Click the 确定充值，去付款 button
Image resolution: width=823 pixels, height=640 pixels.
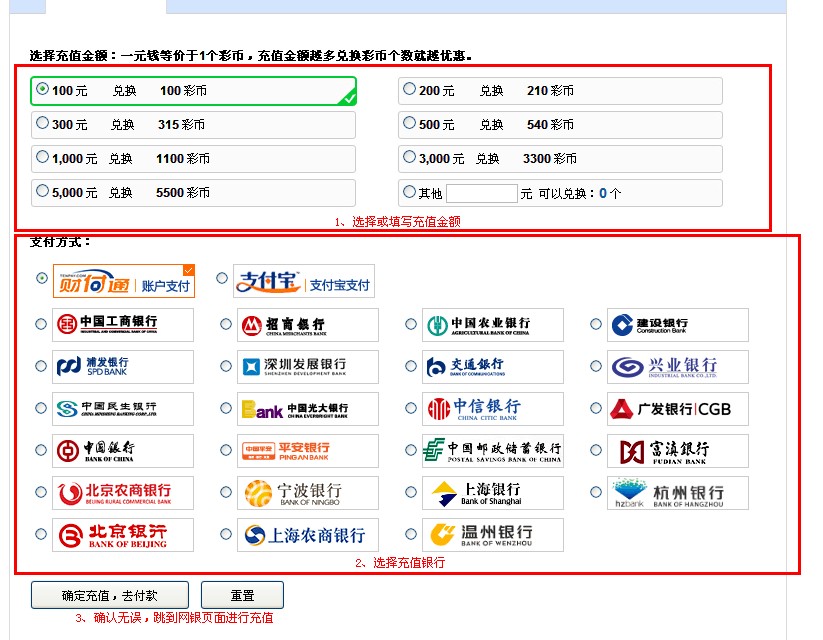tap(110, 595)
